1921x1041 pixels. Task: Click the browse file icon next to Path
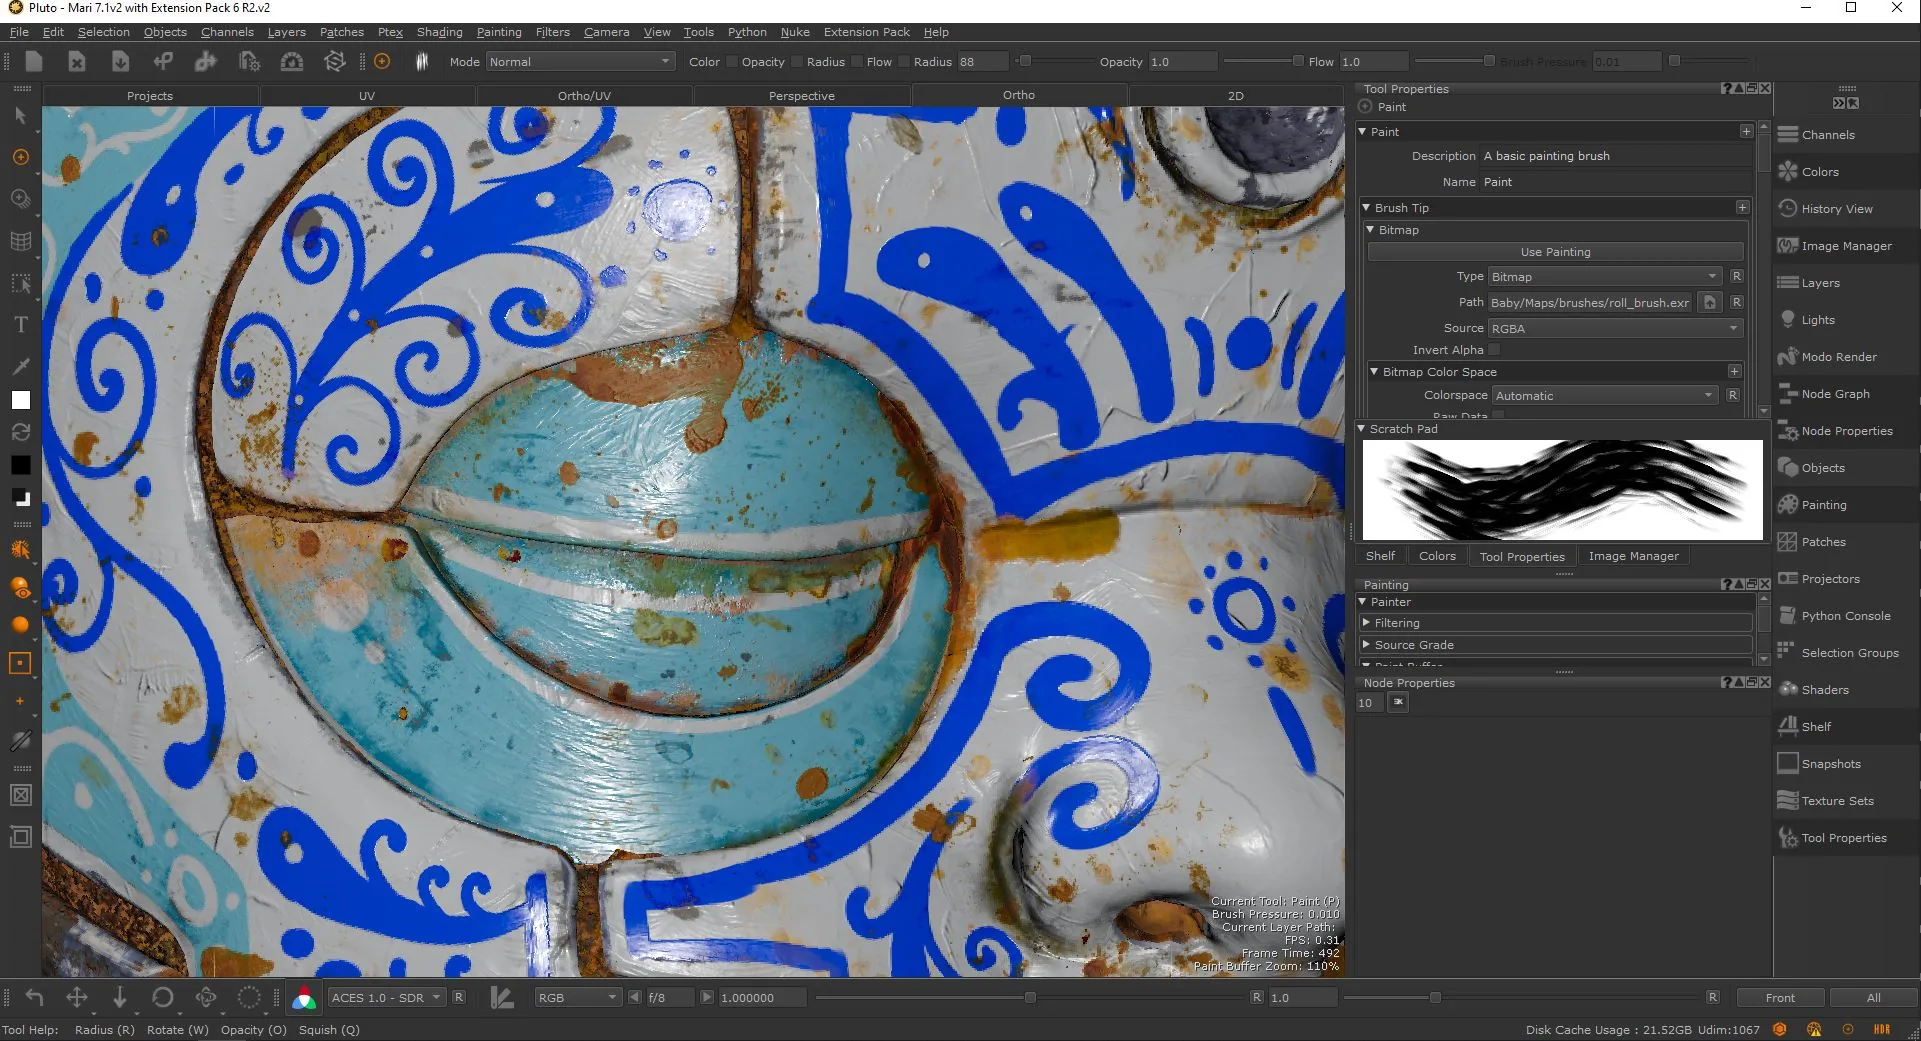(1710, 302)
